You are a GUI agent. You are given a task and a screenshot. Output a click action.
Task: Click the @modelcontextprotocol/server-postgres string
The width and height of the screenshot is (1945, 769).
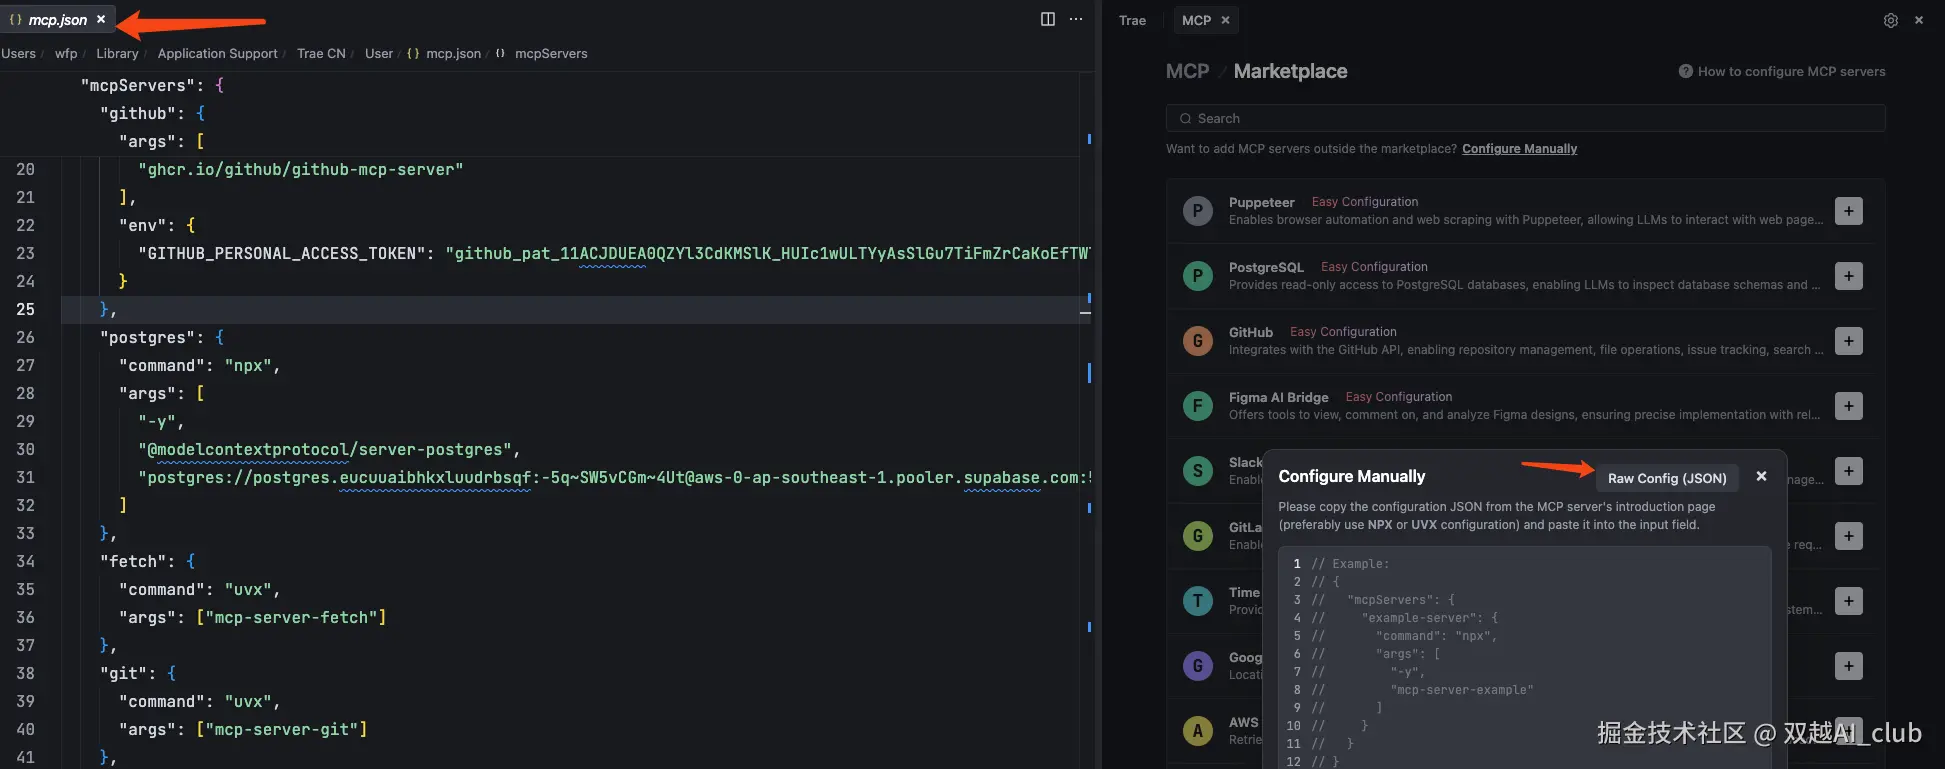324,449
